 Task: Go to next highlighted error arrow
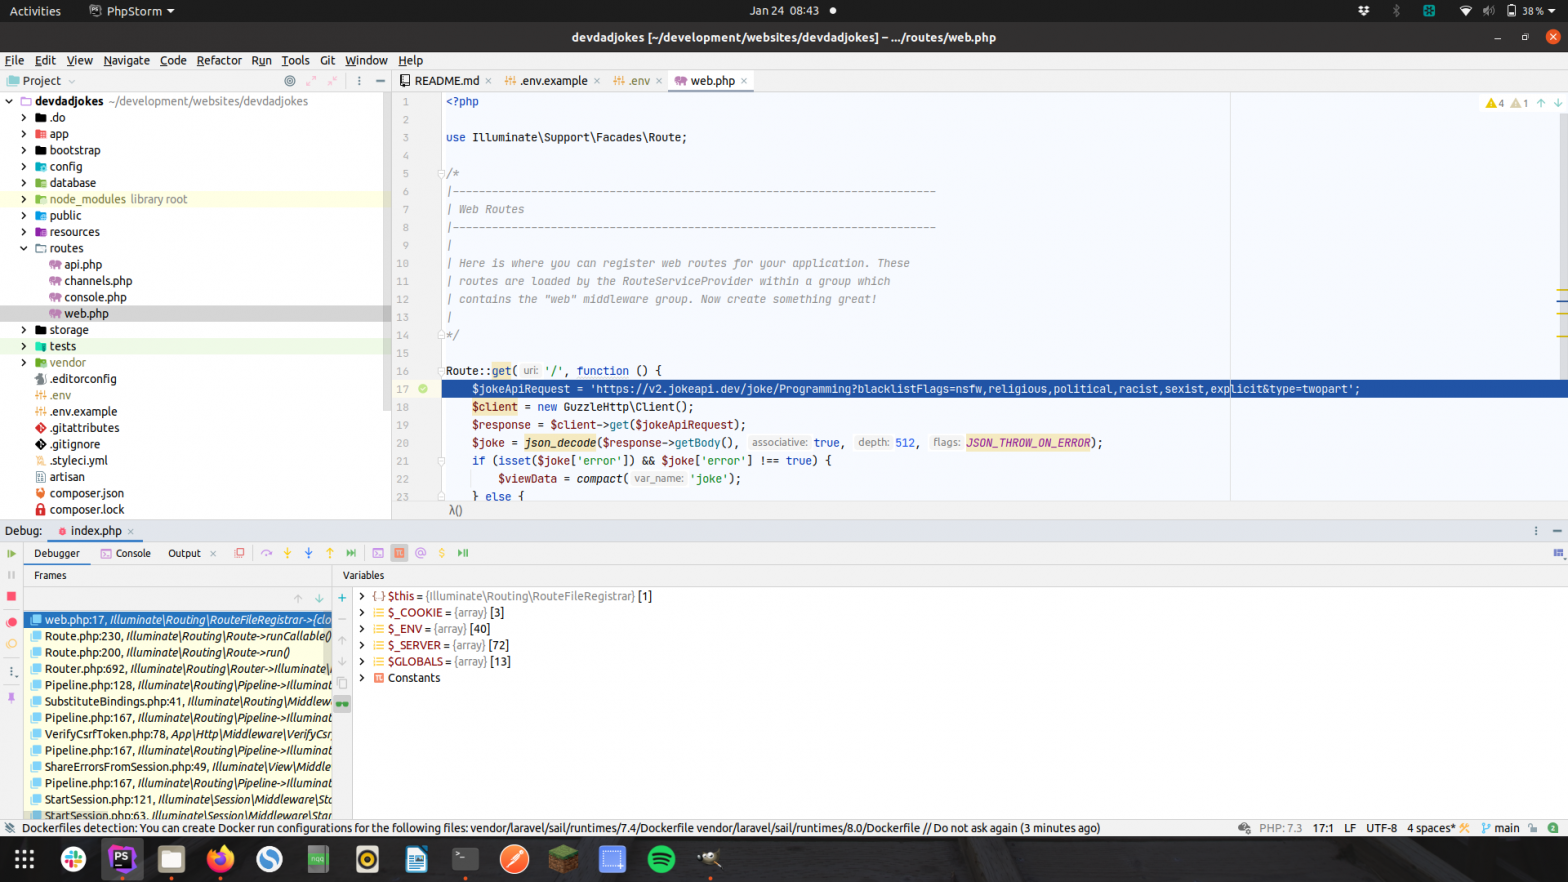[1558, 103]
